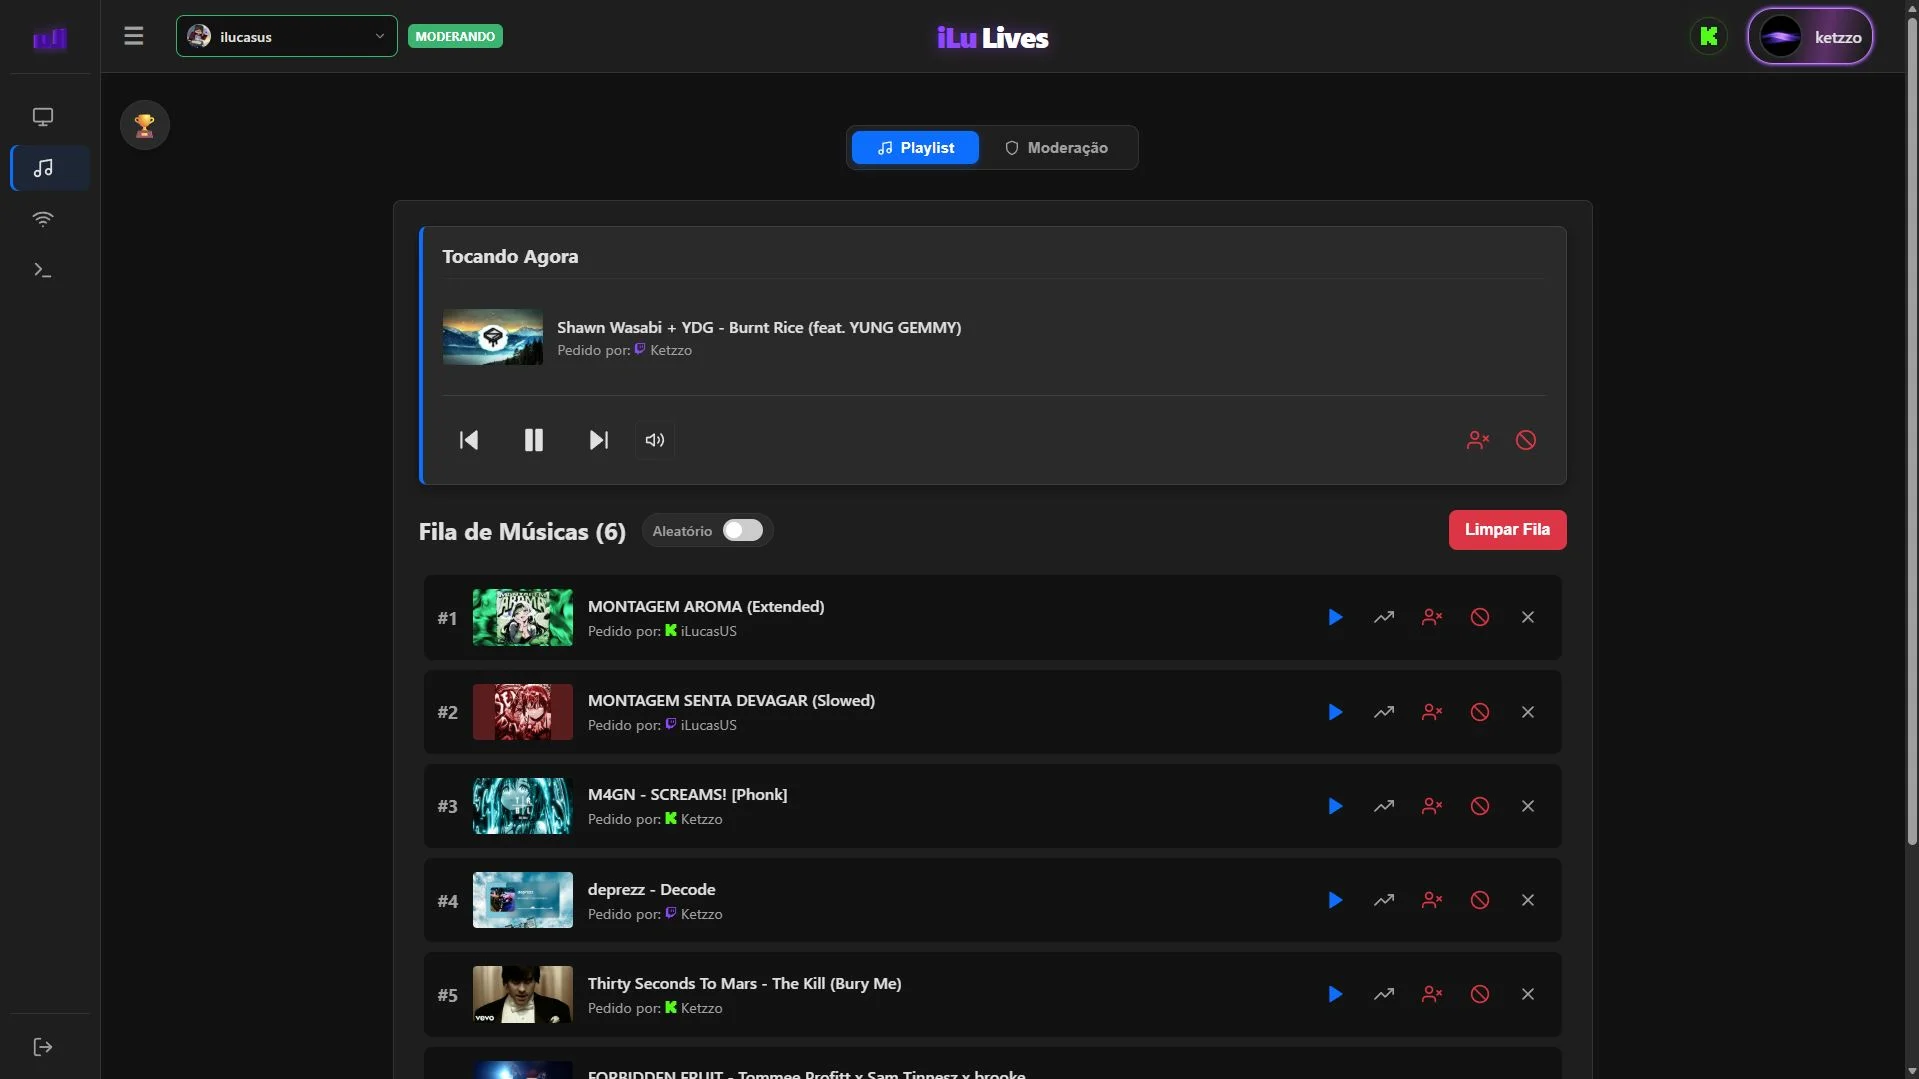Image resolution: width=1919 pixels, height=1079 pixels.
Task: Open the ketzzo user profile button
Action: click(1810, 37)
